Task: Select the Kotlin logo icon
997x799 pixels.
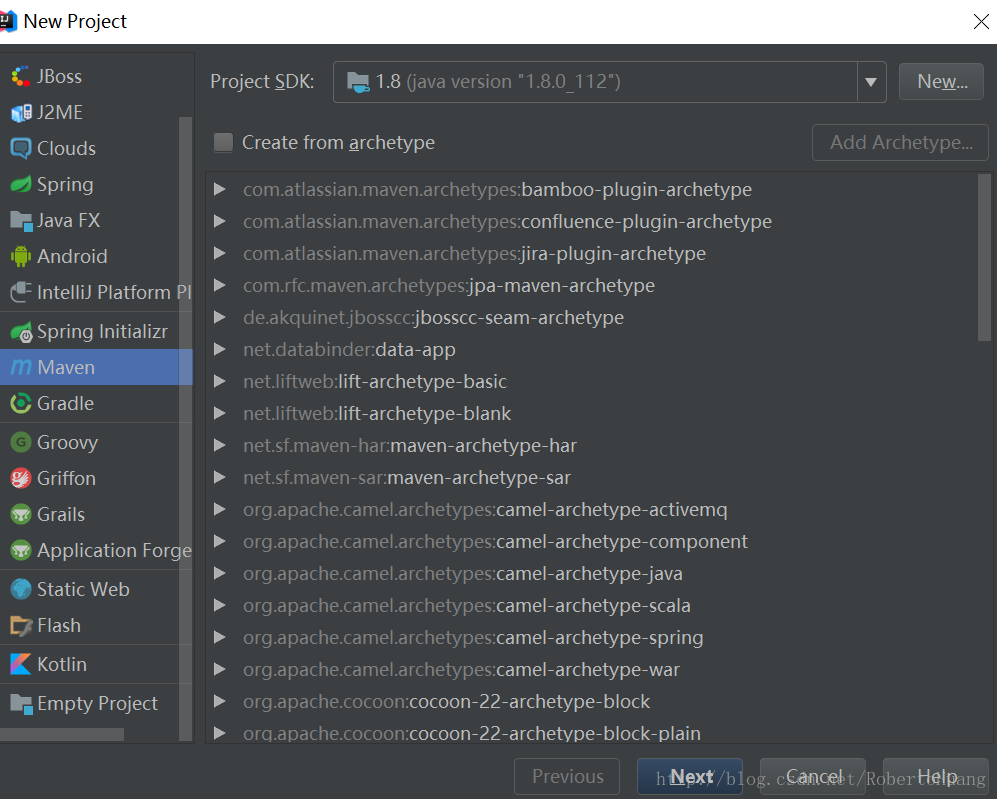Action: [x=21, y=665]
